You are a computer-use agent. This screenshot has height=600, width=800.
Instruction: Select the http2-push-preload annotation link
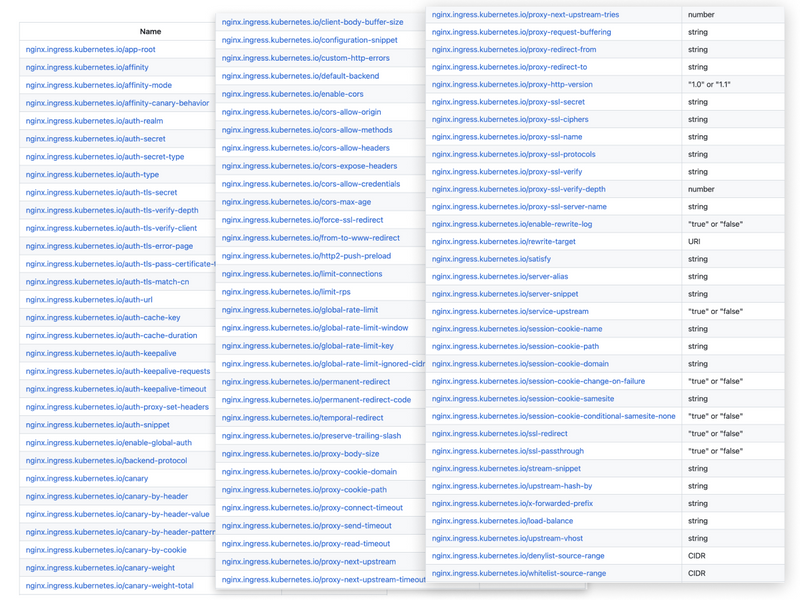(x=306, y=256)
